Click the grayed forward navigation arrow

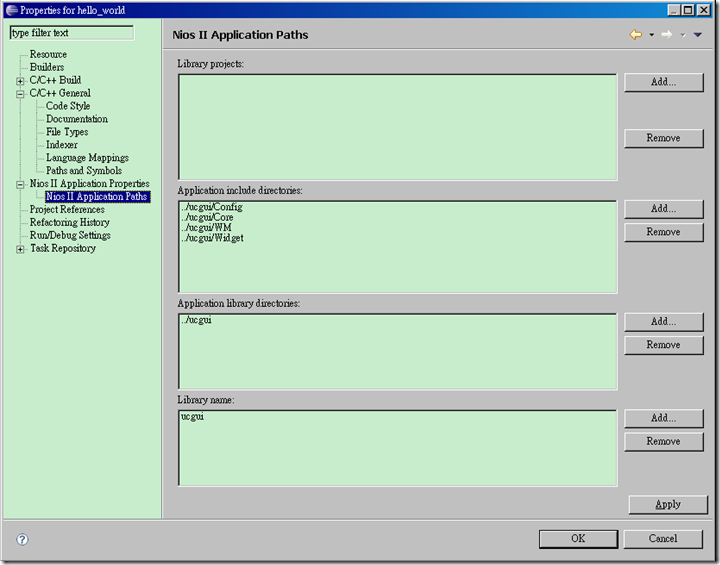666,35
